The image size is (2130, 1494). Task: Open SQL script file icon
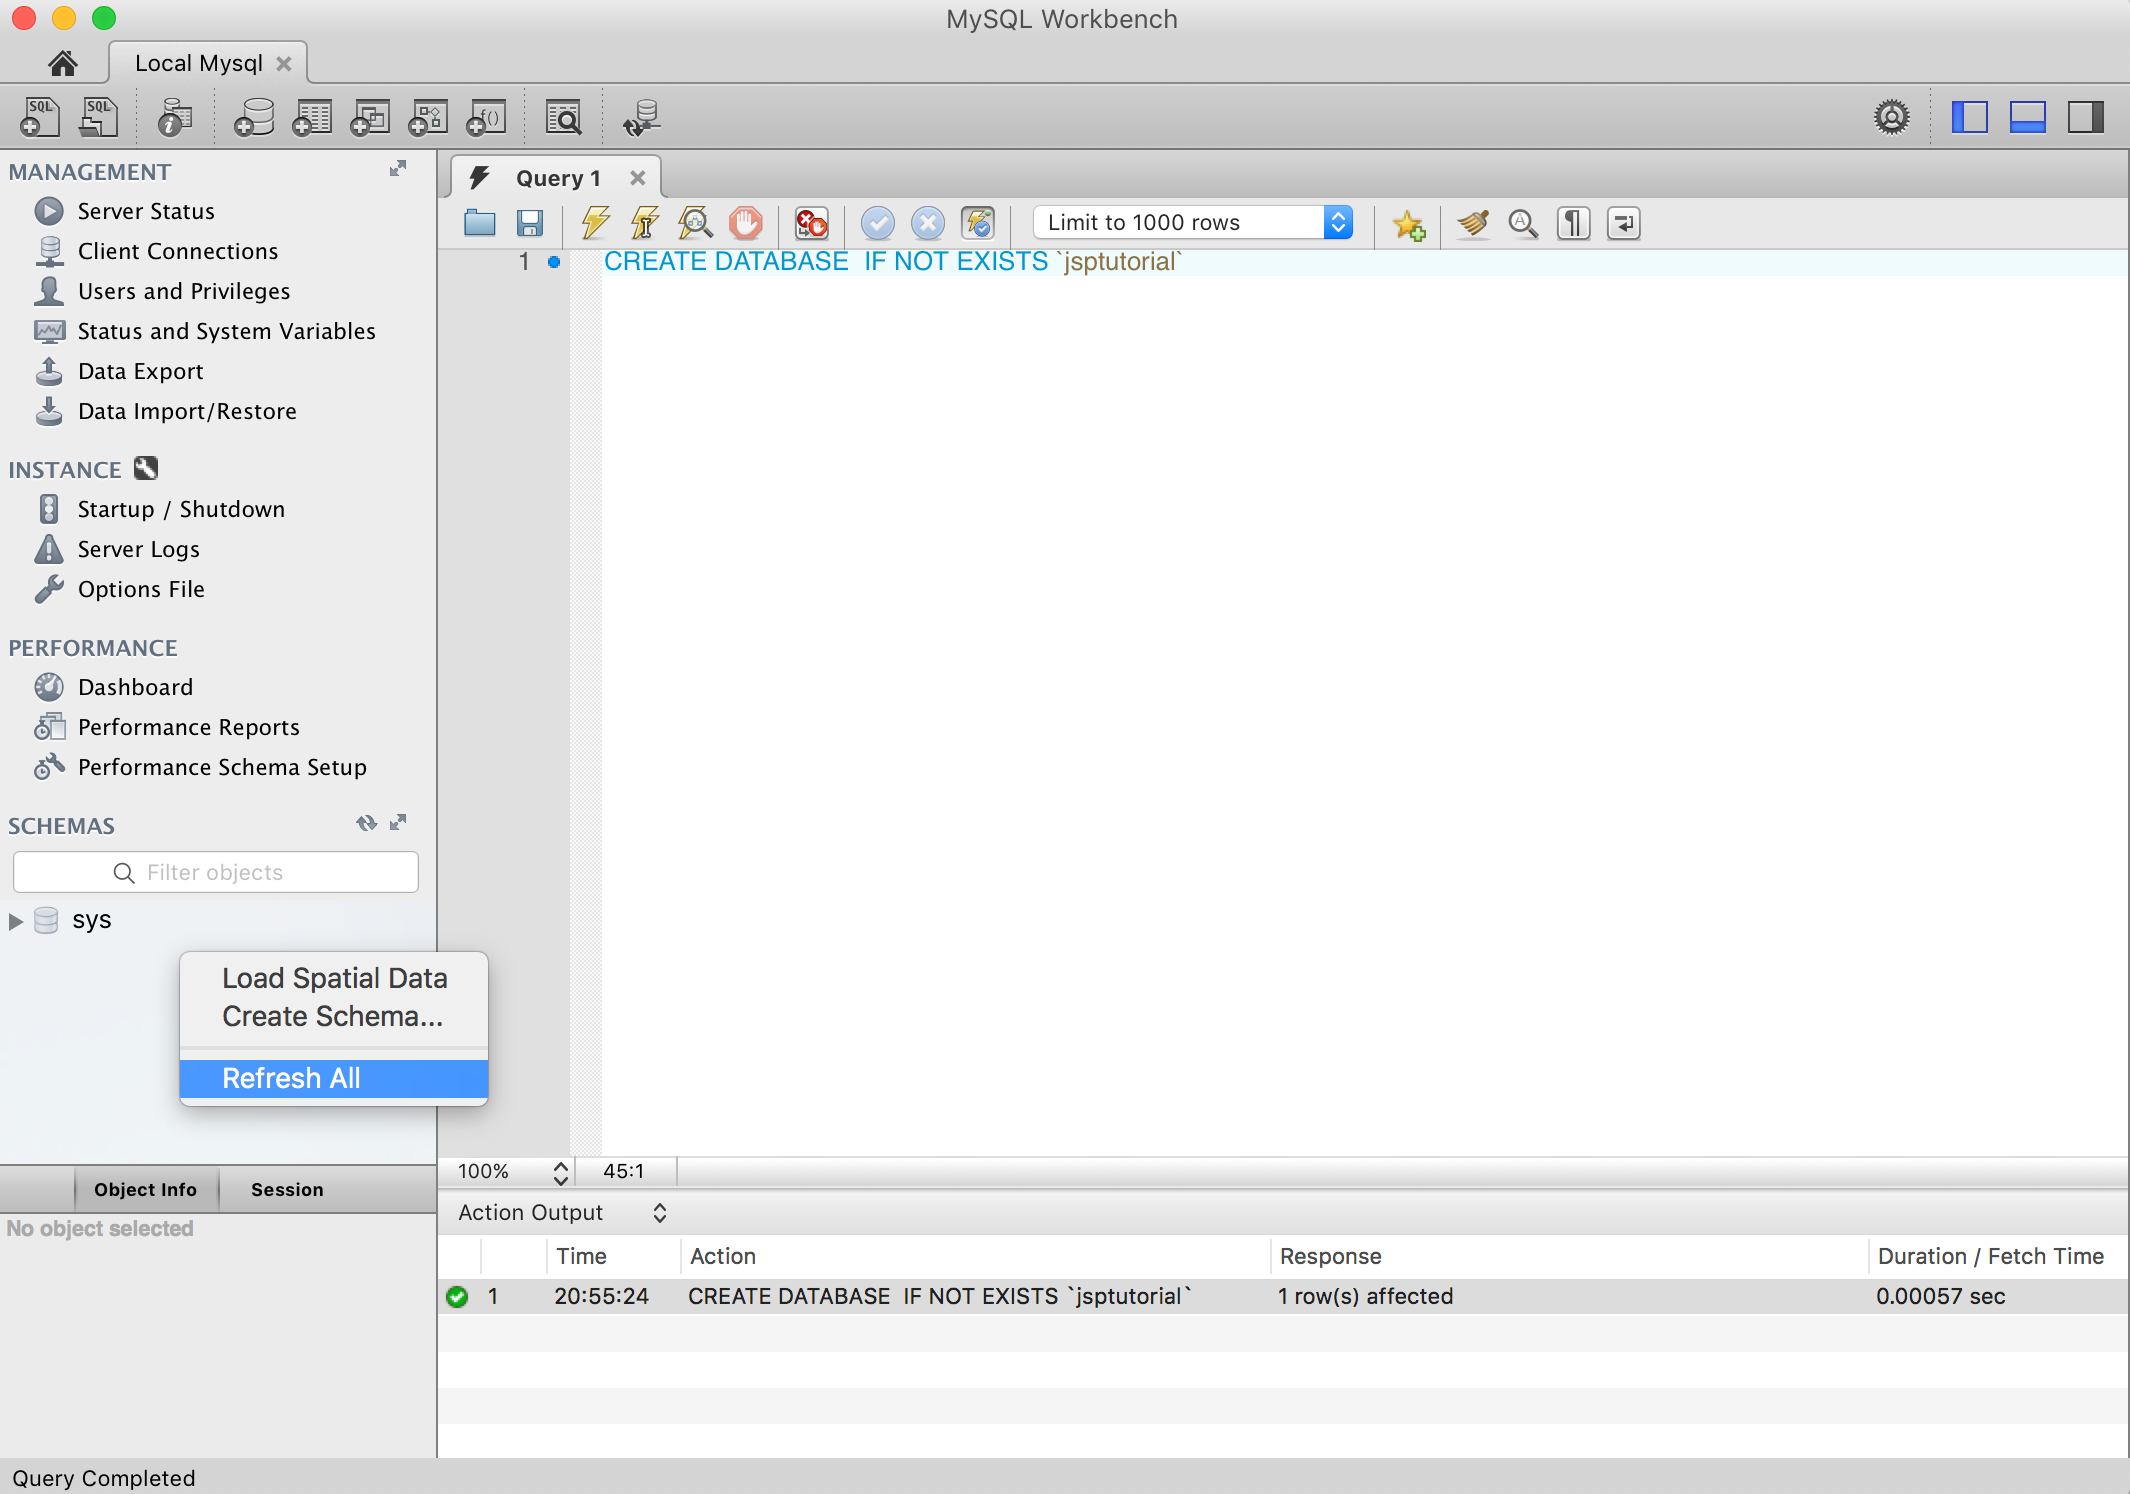pyautogui.click(x=98, y=117)
